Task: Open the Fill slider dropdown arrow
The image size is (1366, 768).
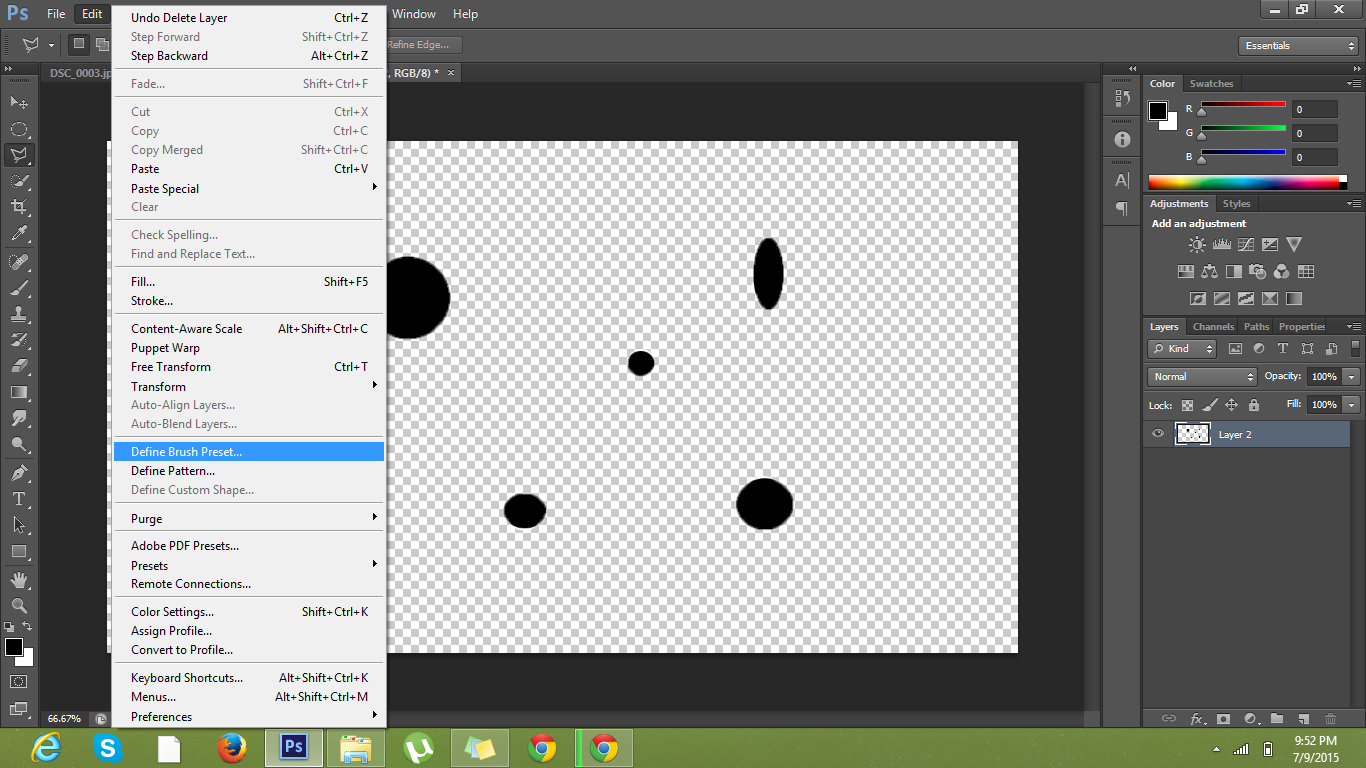Action: [1352, 405]
